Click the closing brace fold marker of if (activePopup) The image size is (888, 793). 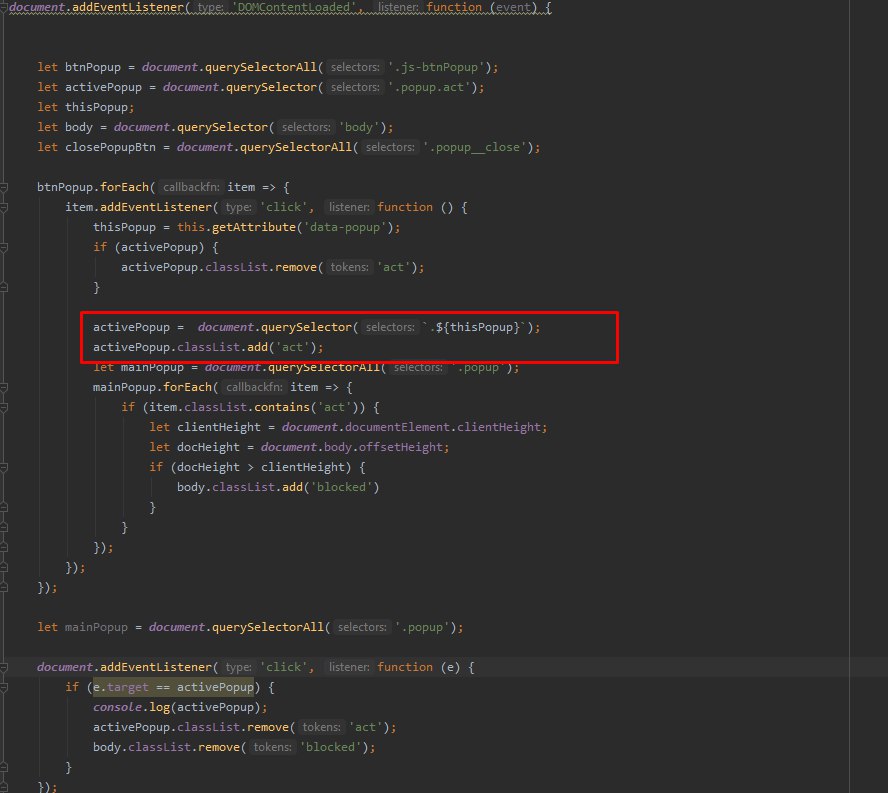(3, 288)
